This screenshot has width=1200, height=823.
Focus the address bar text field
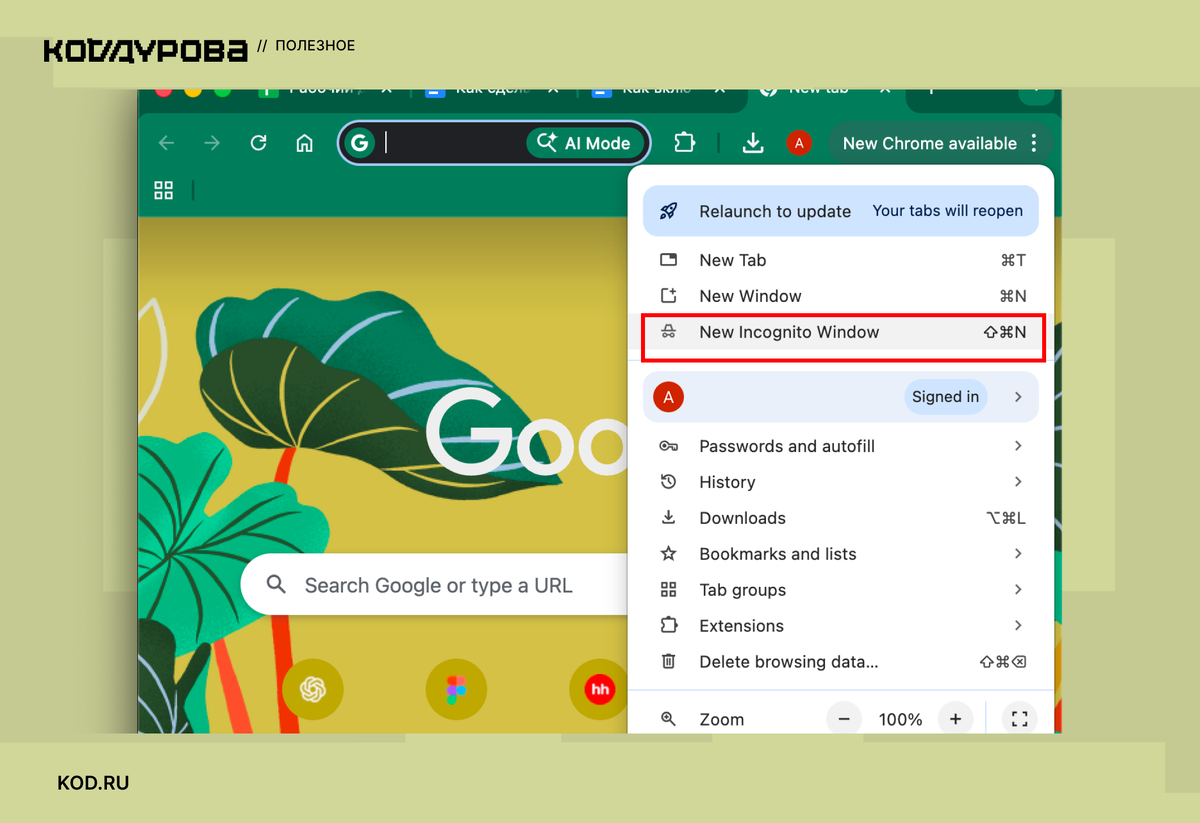pyautogui.click(x=452, y=143)
